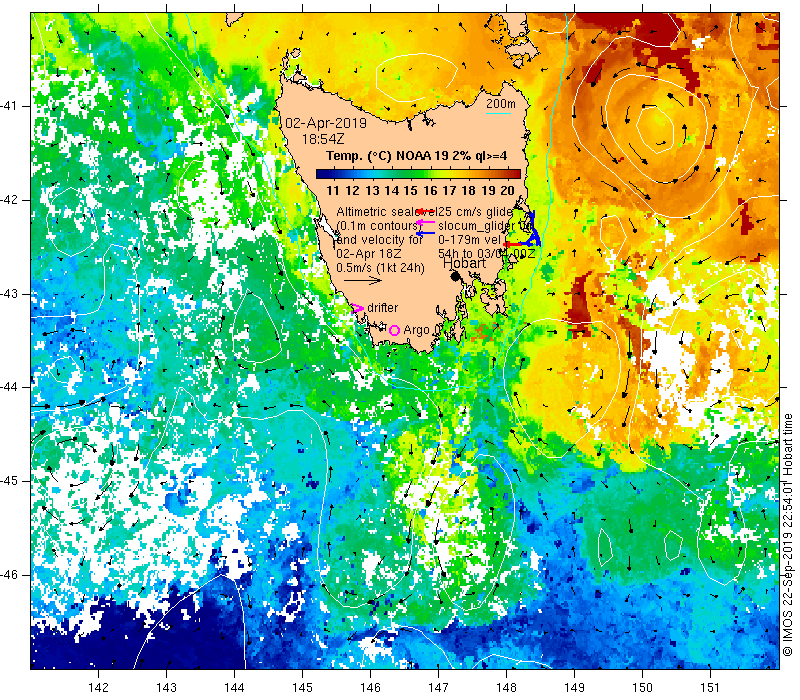The image size is (800, 700).
Task: Click the 'Argo' legend label
Action: 416,330
